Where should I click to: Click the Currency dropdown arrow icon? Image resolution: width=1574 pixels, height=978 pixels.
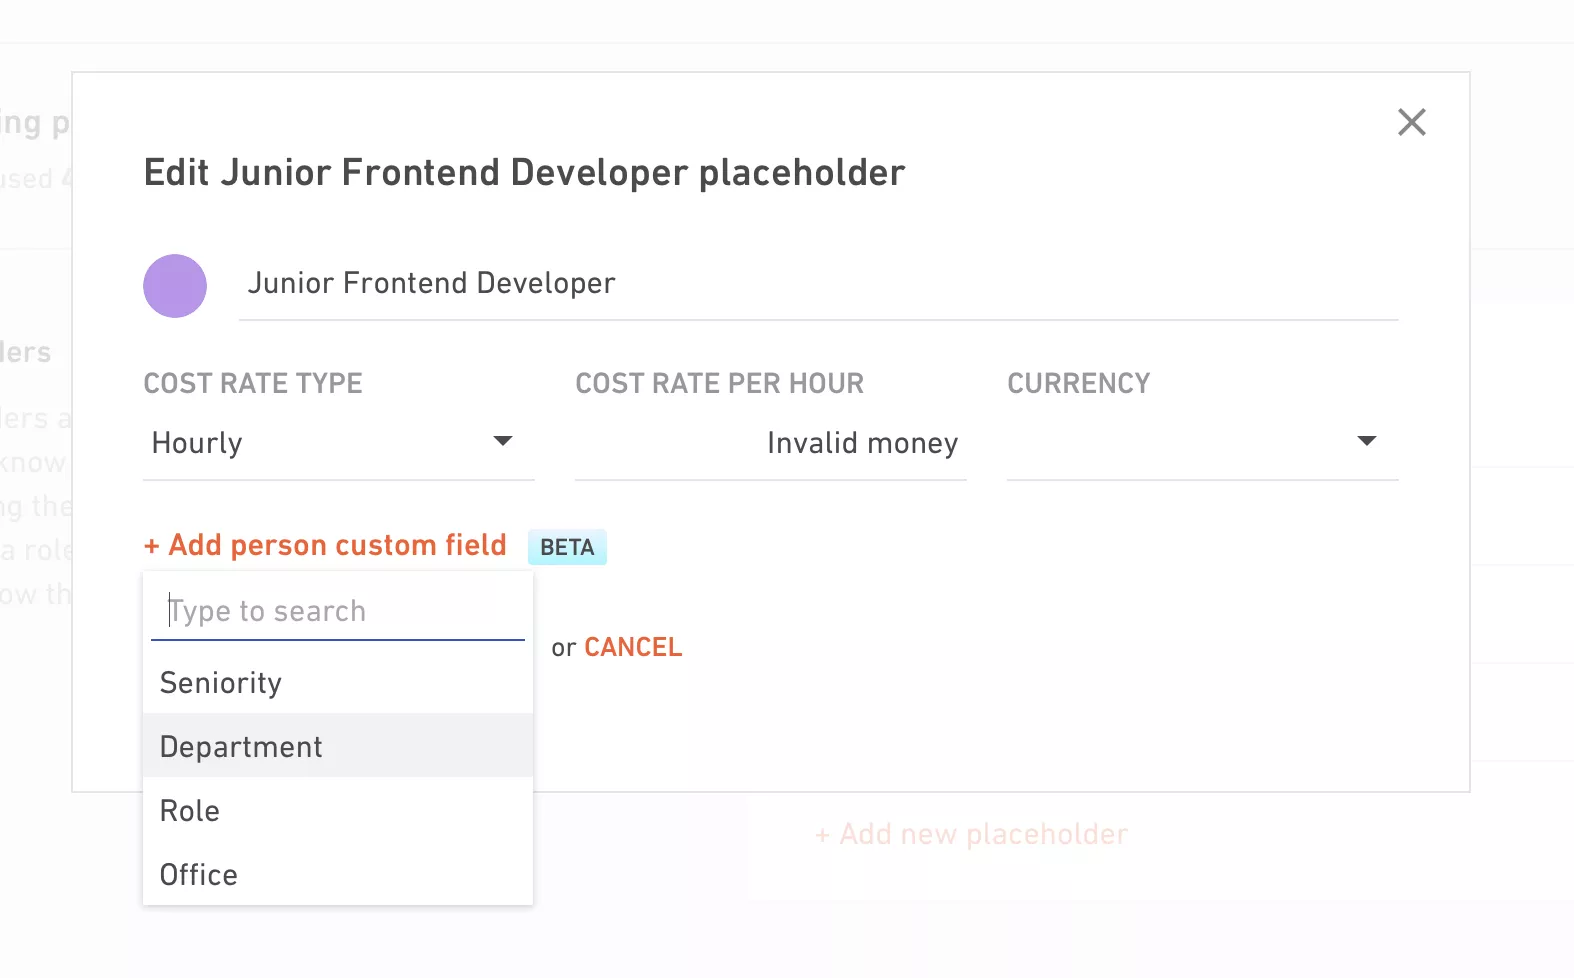click(x=1366, y=441)
